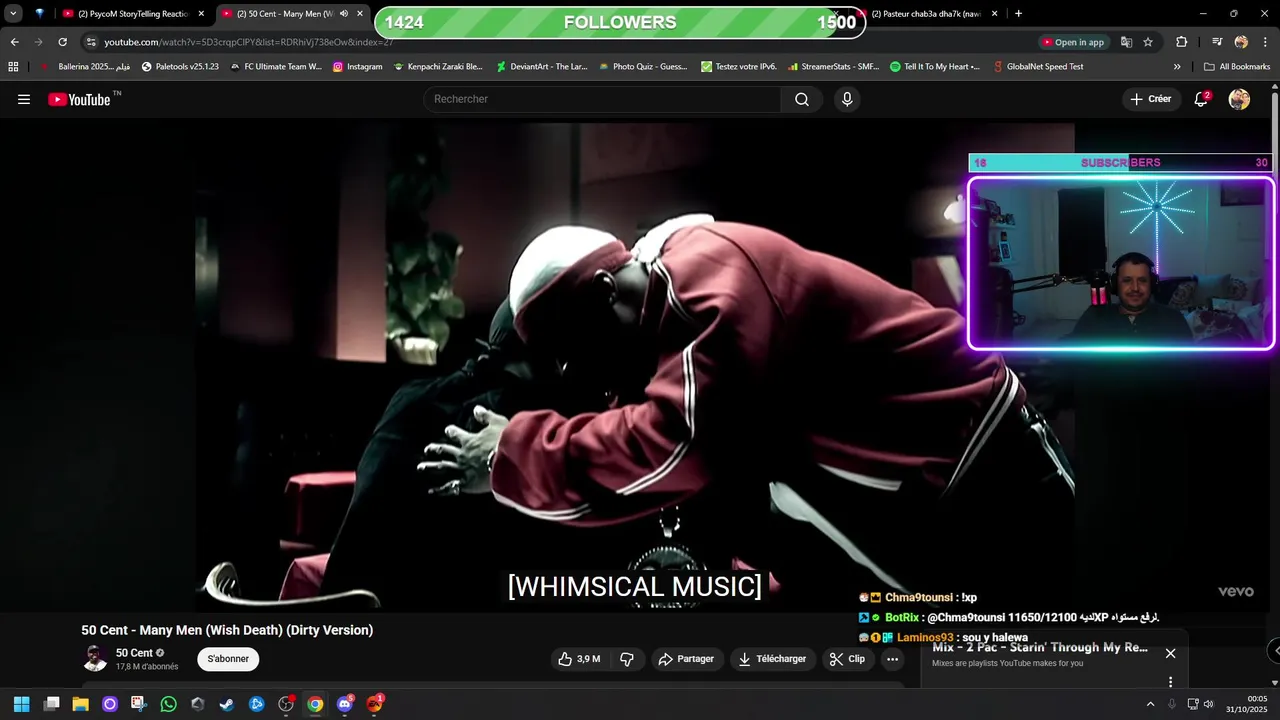Click the S'abonner subscribe button
This screenshot has height=720, width=1280.
tap(228, 659)
